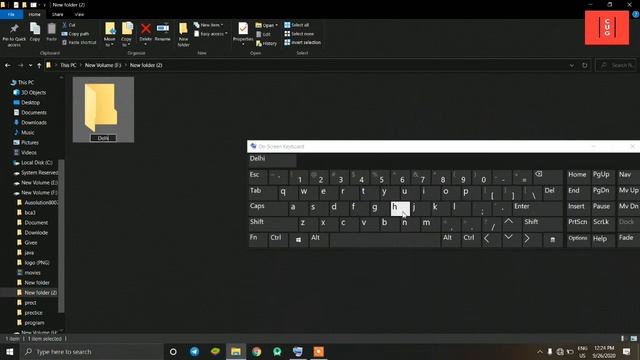The image size is (640, 360).
Task: Open the Easy access dropdown
Action: (x=211, y=34)
